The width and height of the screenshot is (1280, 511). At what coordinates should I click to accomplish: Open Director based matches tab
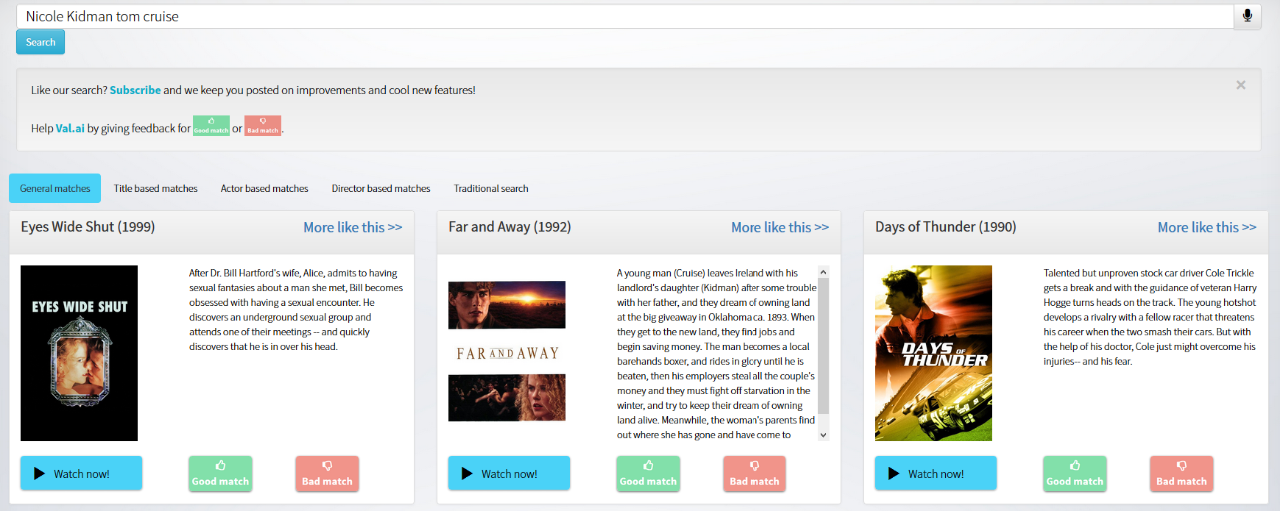point(381,188)
